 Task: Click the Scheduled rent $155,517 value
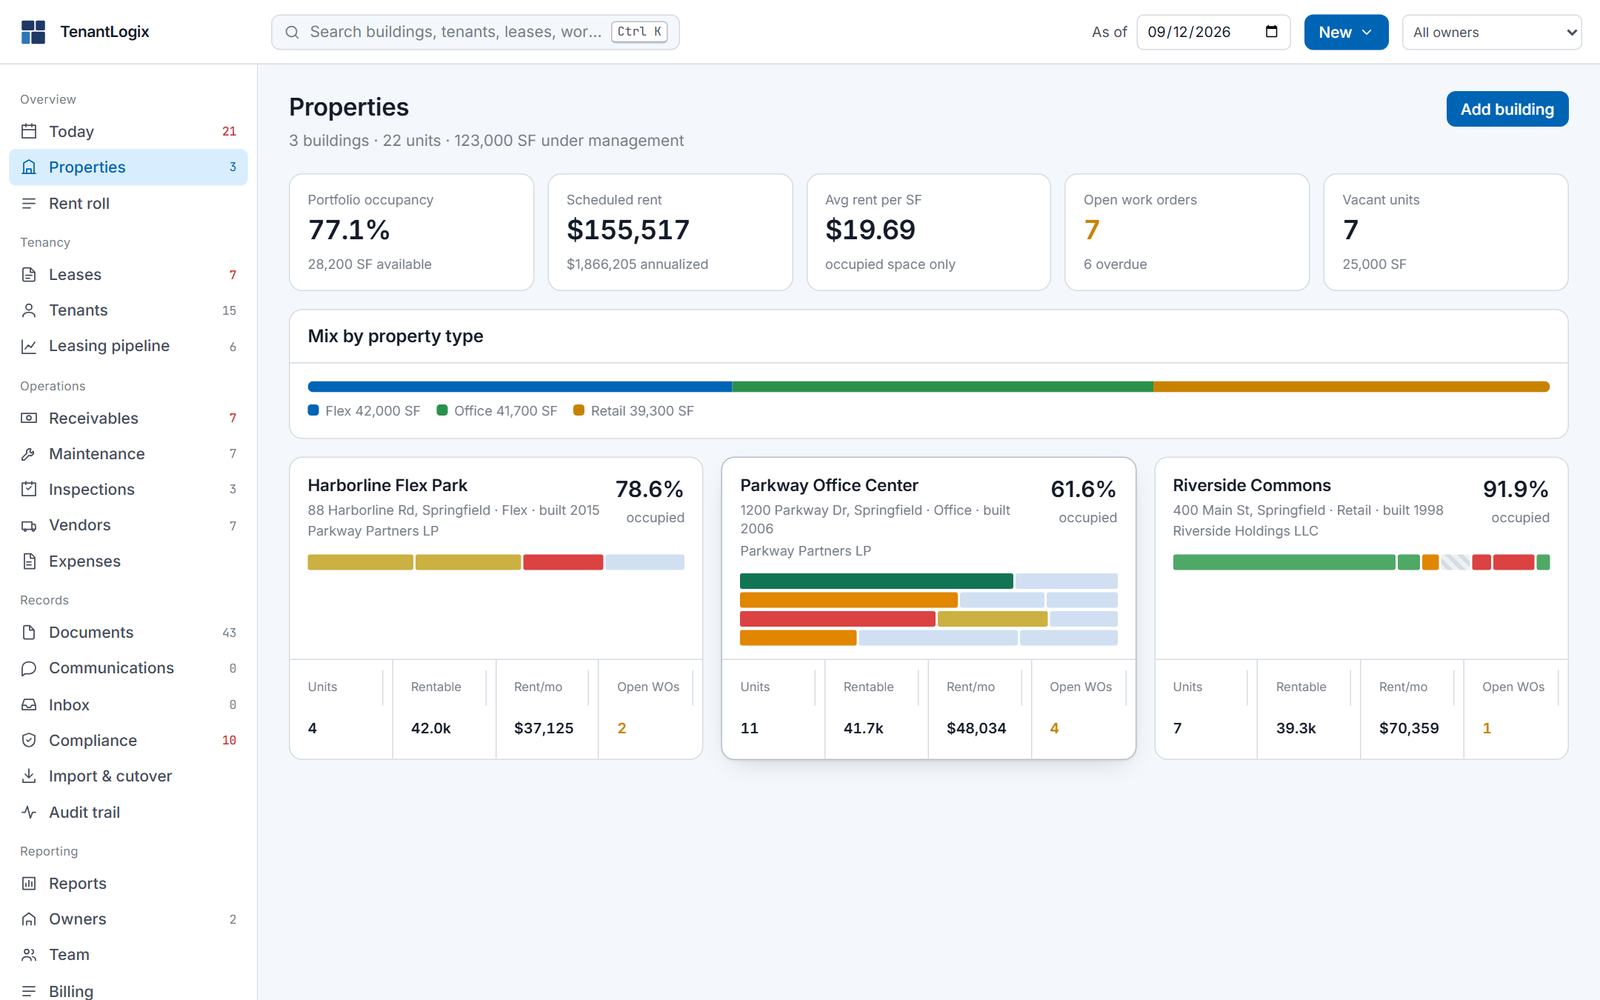[x=628, y=230]
